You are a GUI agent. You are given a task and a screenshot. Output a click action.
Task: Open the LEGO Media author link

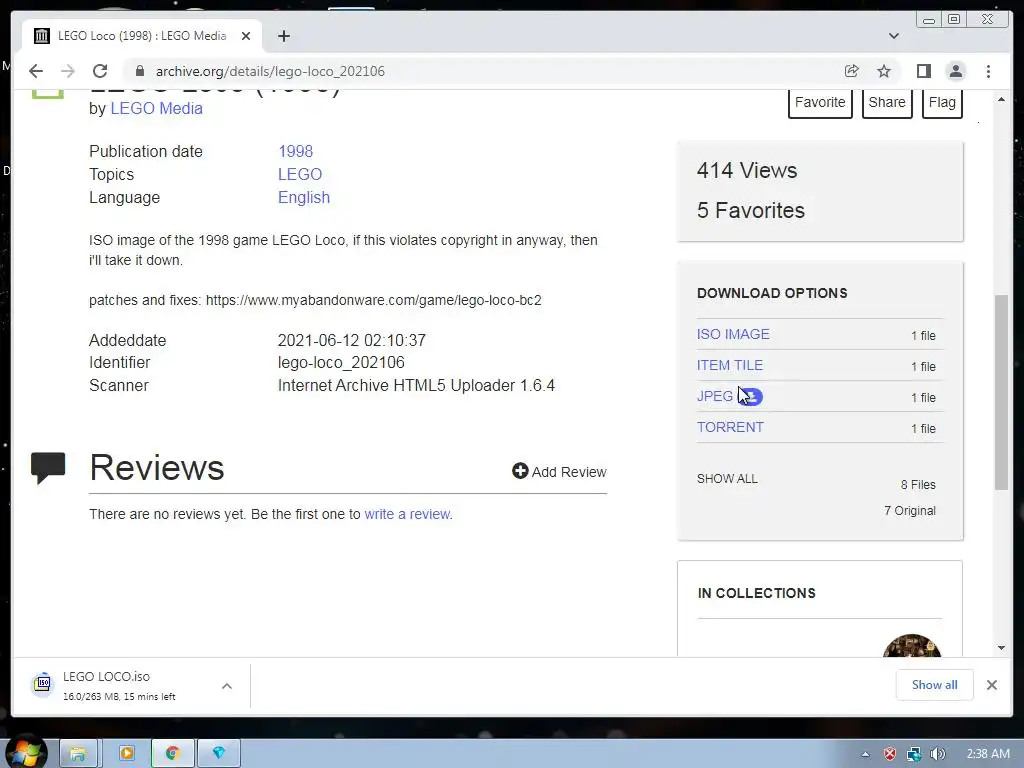156,108
